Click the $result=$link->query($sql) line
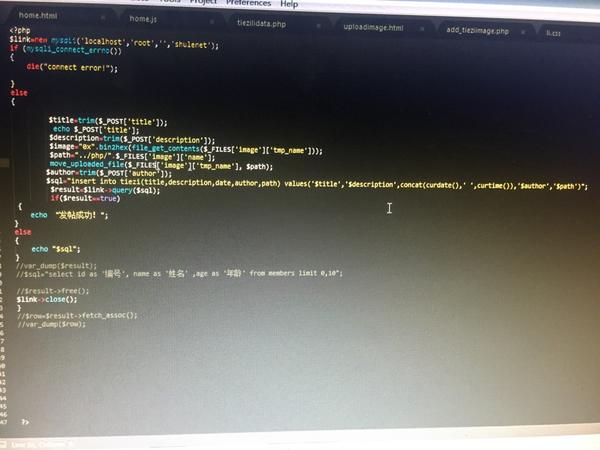The image size is (600, 450). 105,190
